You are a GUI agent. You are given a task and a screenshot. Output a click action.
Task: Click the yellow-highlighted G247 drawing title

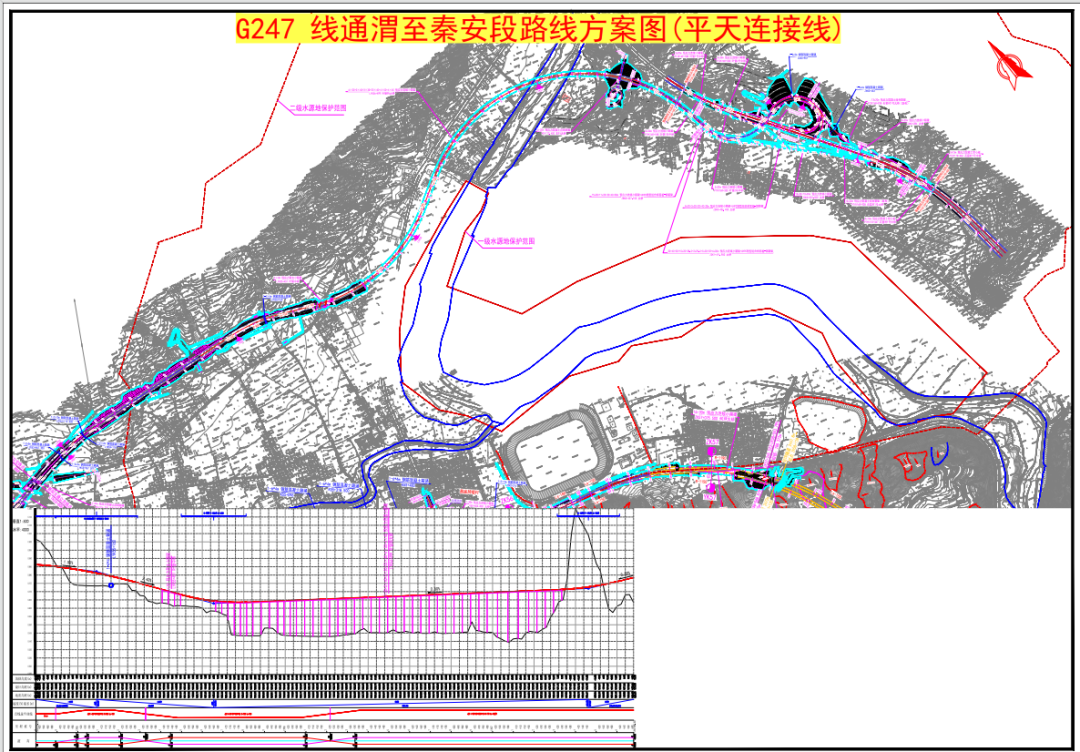pyautogui.click(x=539, y=29)
